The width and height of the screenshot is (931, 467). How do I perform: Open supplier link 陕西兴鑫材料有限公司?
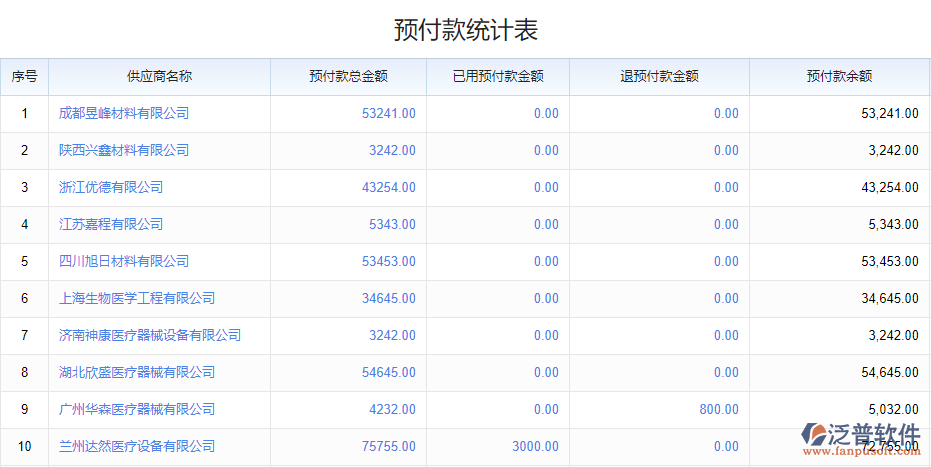[124, 150]
